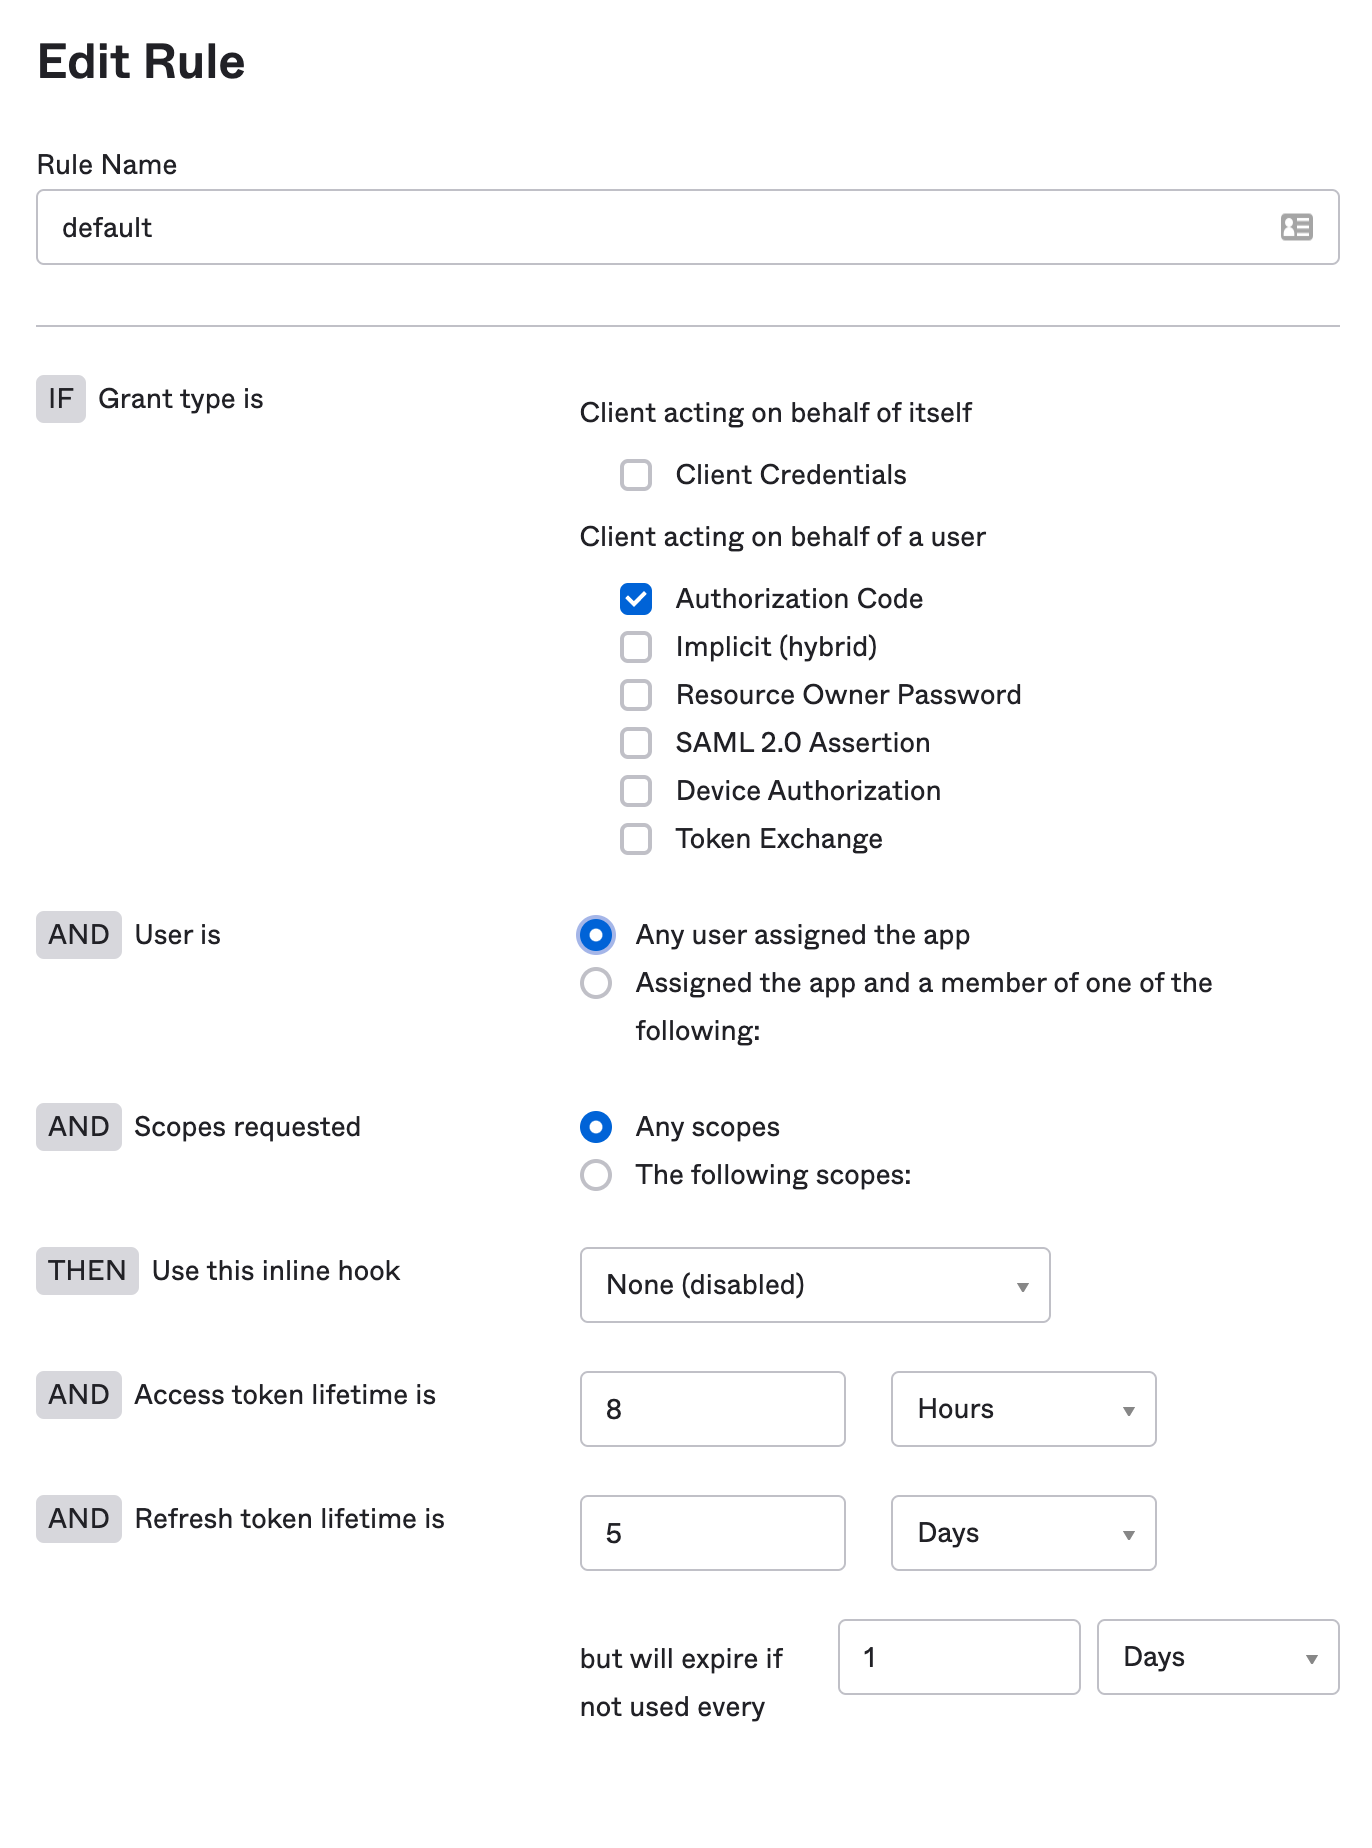Uncheck the Authorization Code grant type
The image size is (1372, 1848).
click(x=636, y=599)
